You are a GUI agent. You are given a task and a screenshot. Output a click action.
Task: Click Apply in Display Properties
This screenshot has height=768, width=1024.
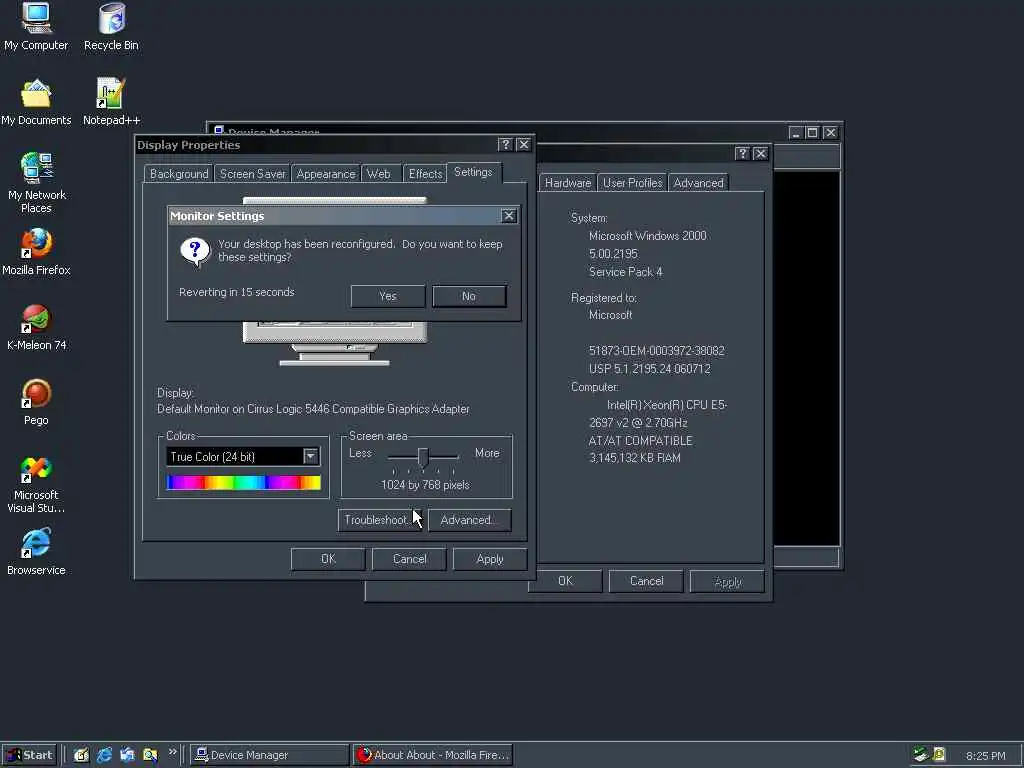click(x=490, y=559)
